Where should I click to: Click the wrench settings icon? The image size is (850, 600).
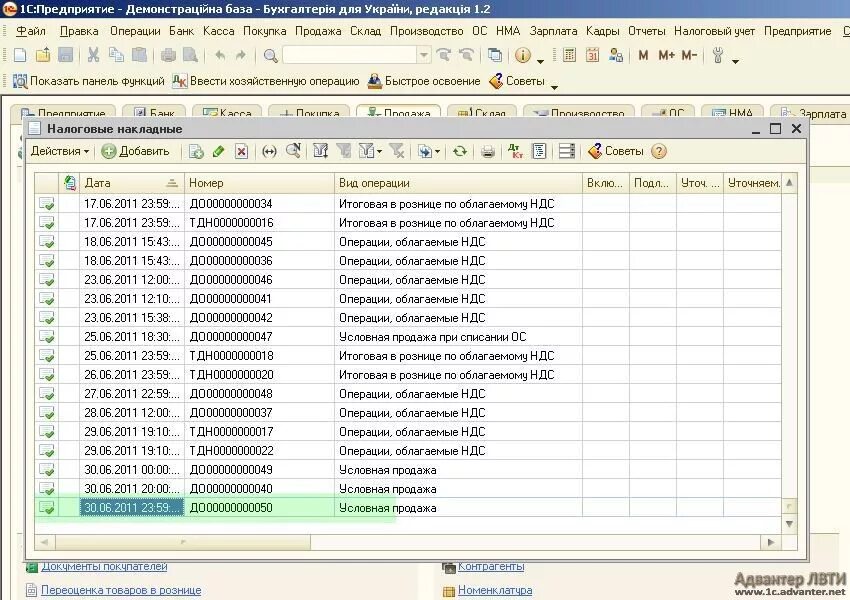tap(718, 55)
